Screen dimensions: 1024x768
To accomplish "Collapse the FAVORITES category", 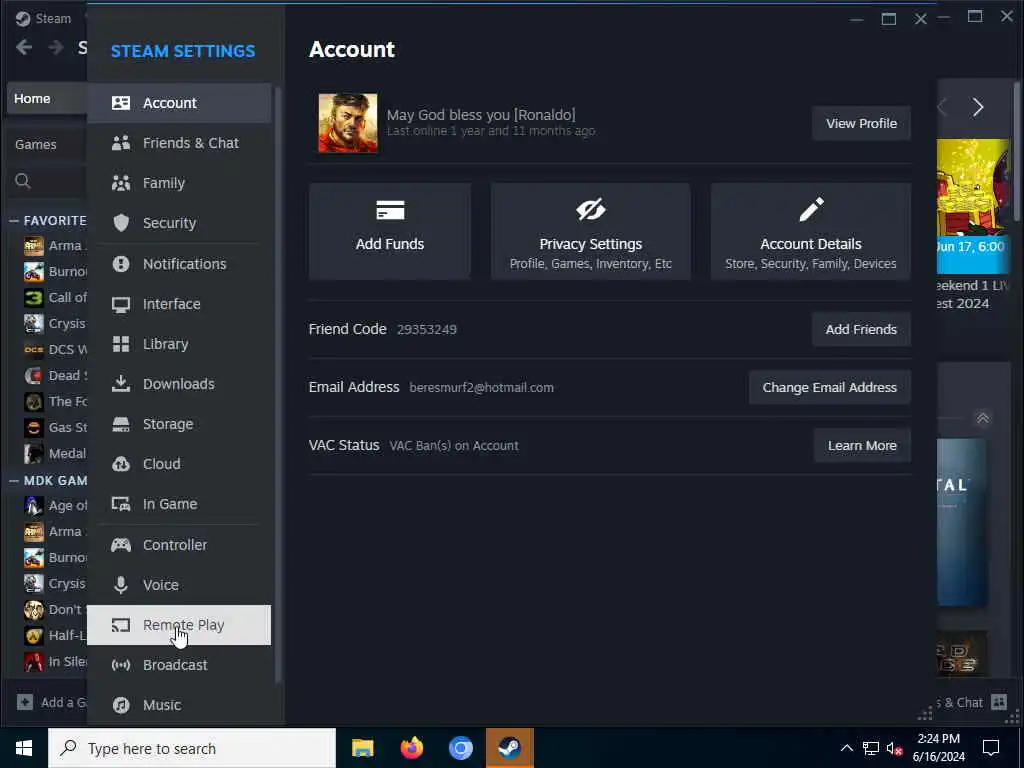I will click(14, 221).
